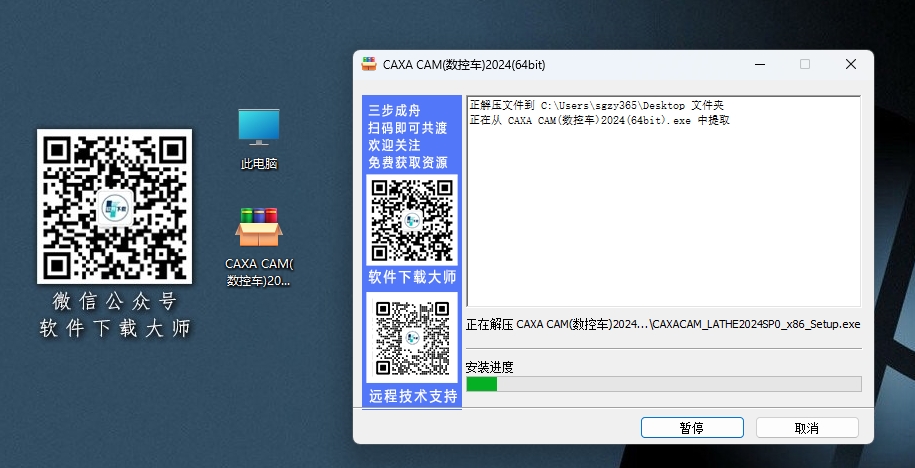Click the 微信公众号 desktop caption

click(114, 302)
